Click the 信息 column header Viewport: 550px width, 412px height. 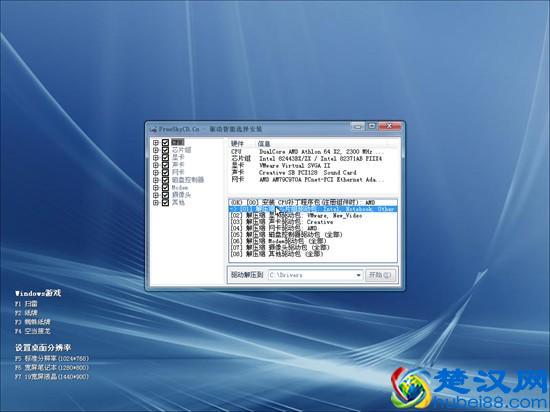coord(264,144)
